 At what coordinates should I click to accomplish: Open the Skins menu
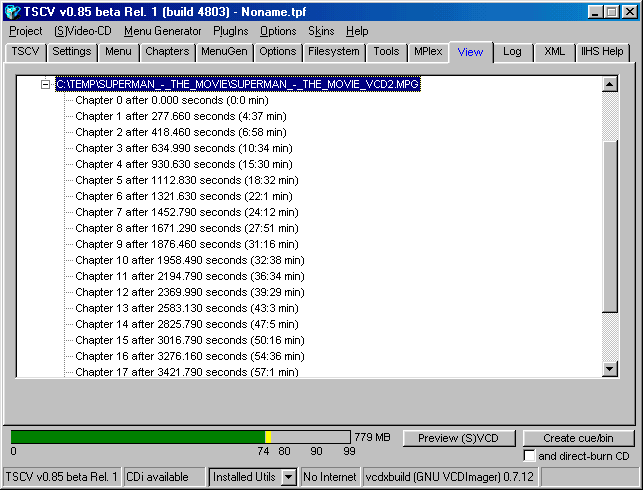point(321,31)
